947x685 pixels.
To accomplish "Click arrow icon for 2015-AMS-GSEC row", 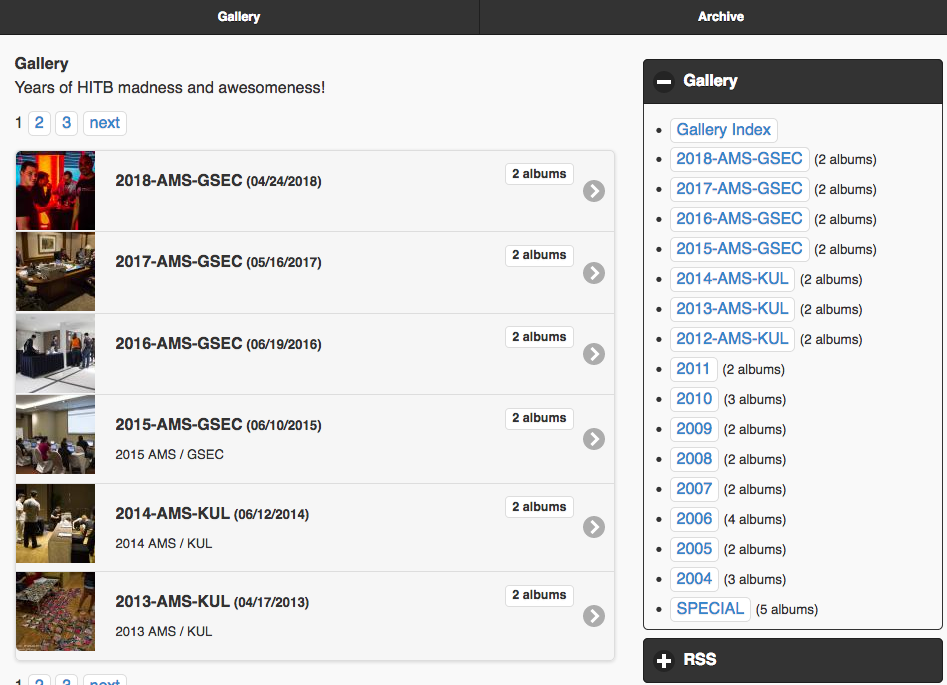I will click(594, 439).
